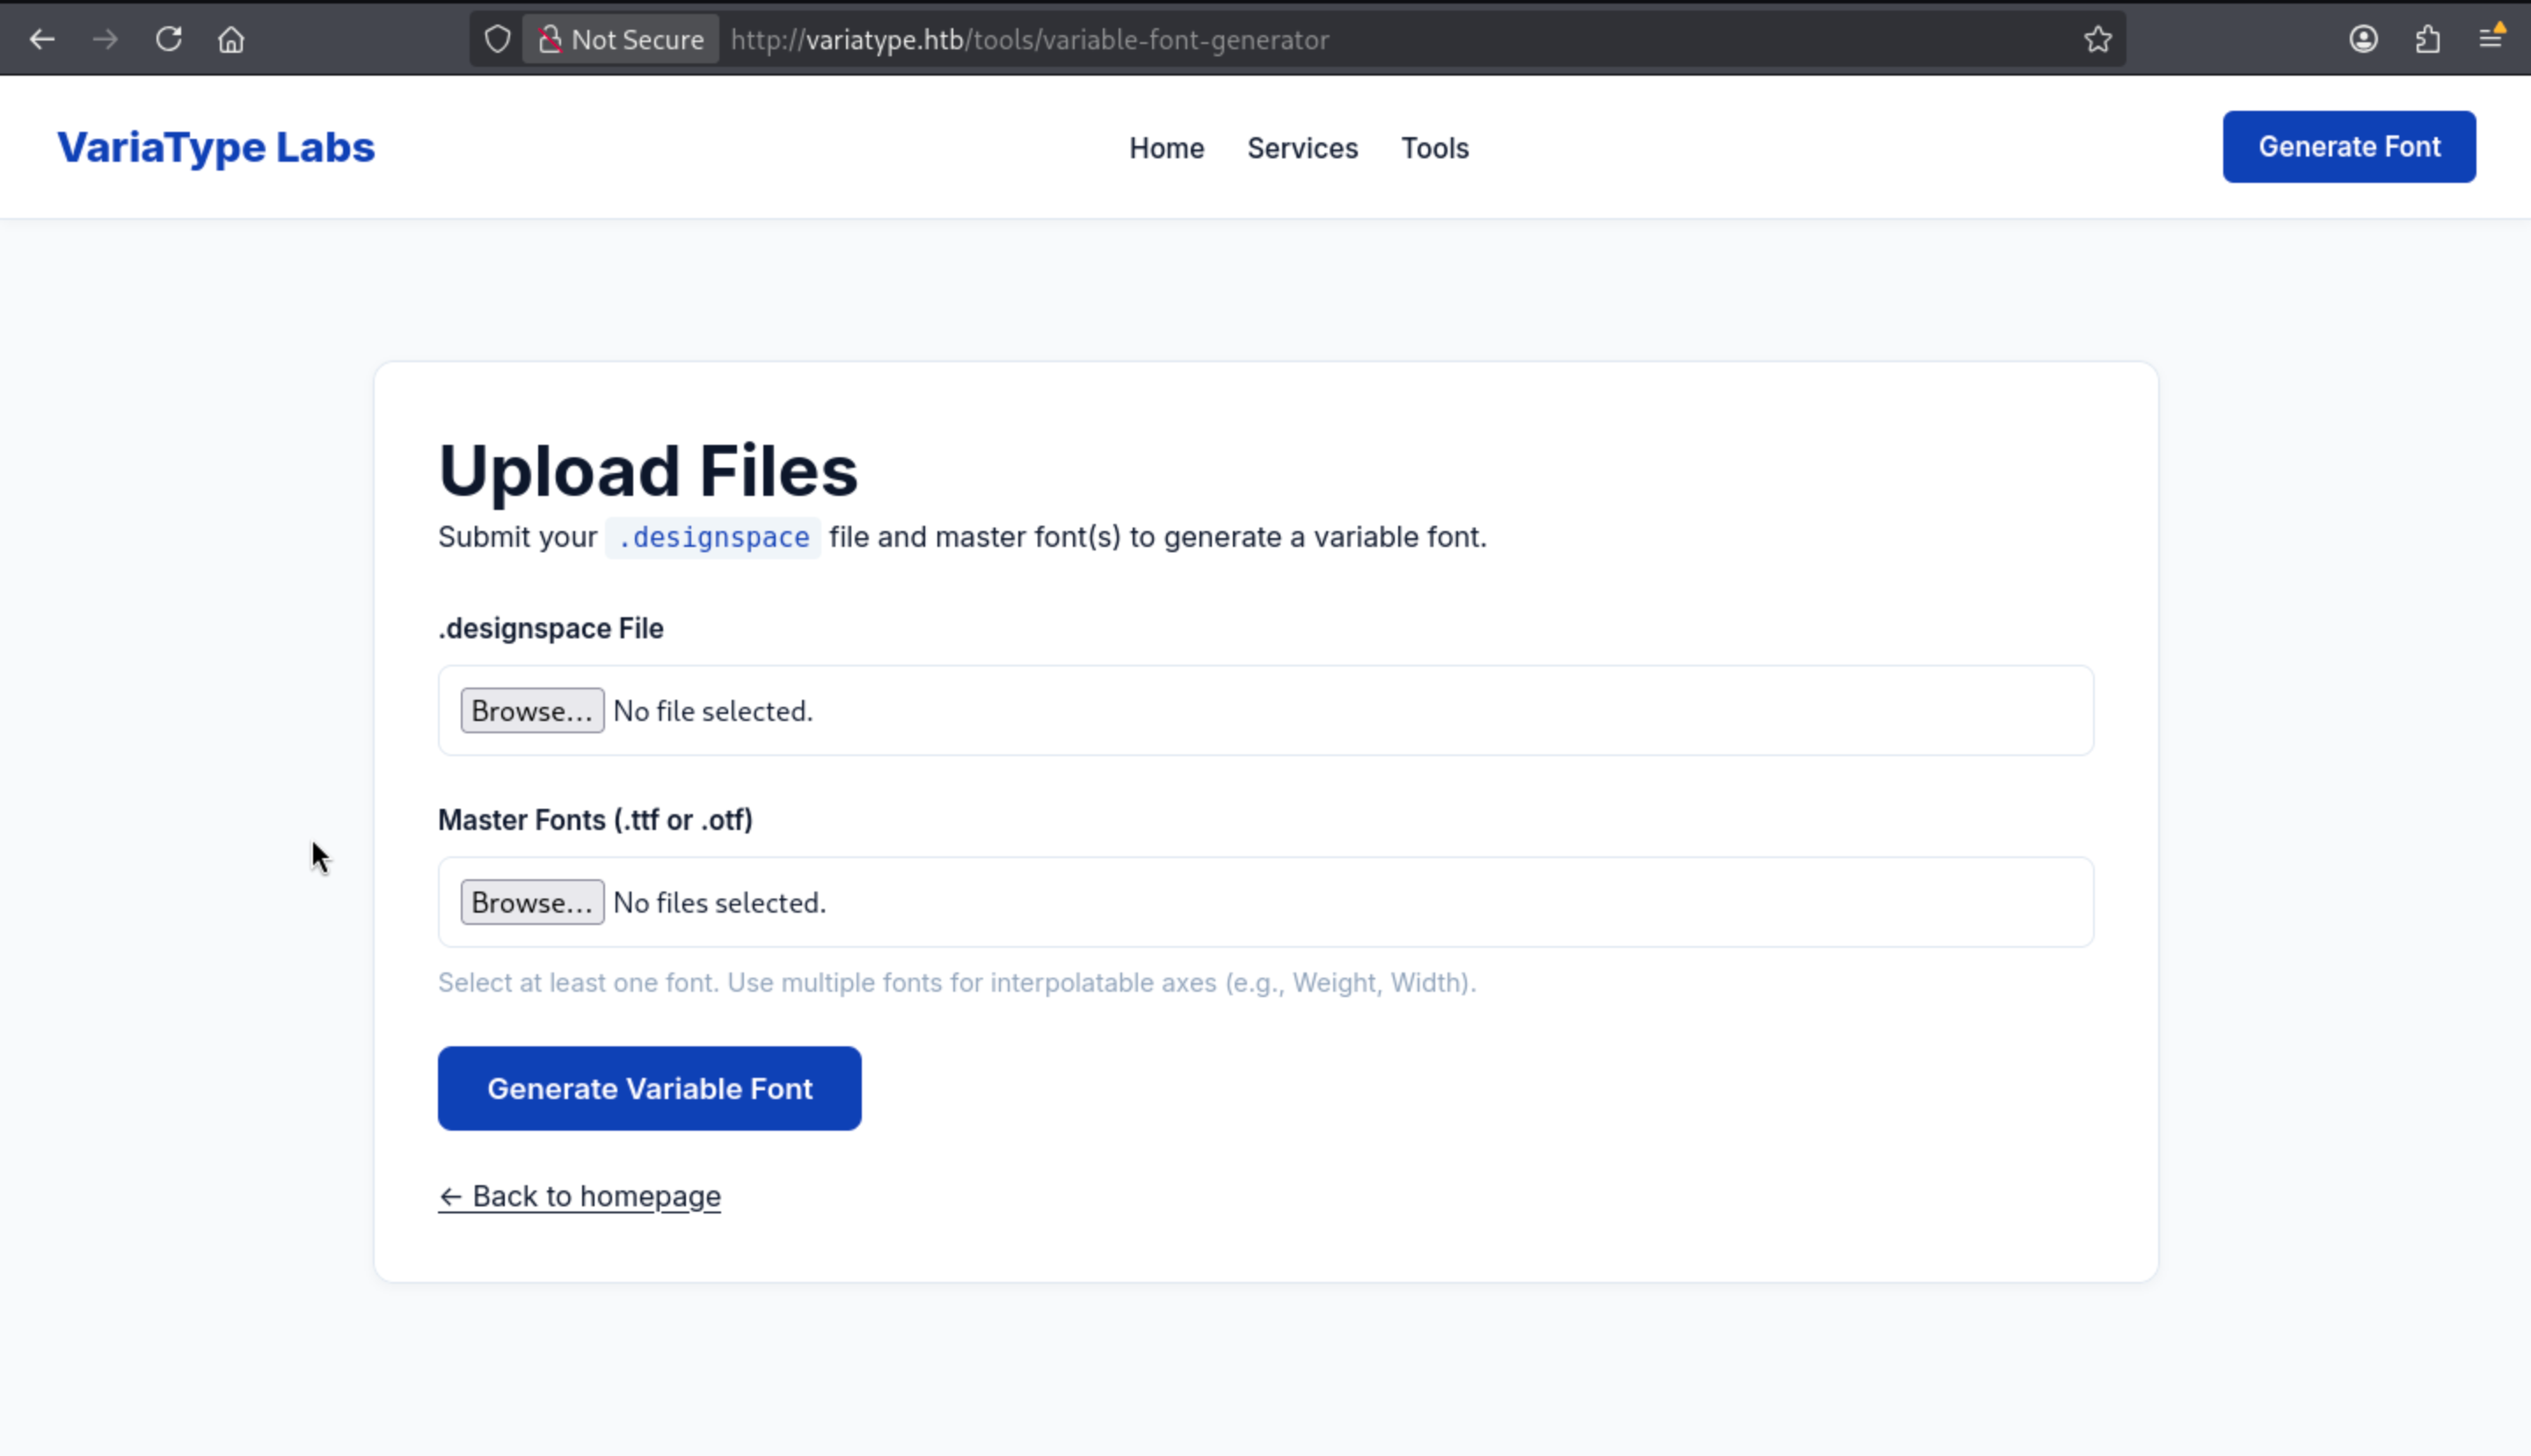Click the browser back arrow icon
Image resolution: width=2531 pixels, height=1456 pixels.
click(42, 40)
